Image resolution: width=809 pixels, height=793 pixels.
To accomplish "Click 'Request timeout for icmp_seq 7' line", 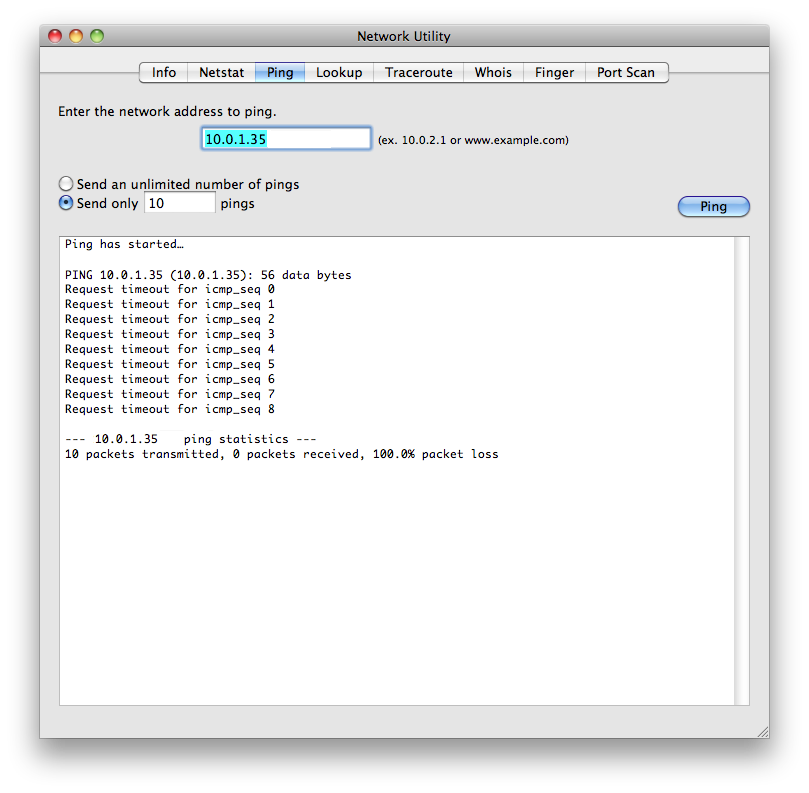I will tap(170, 394).
